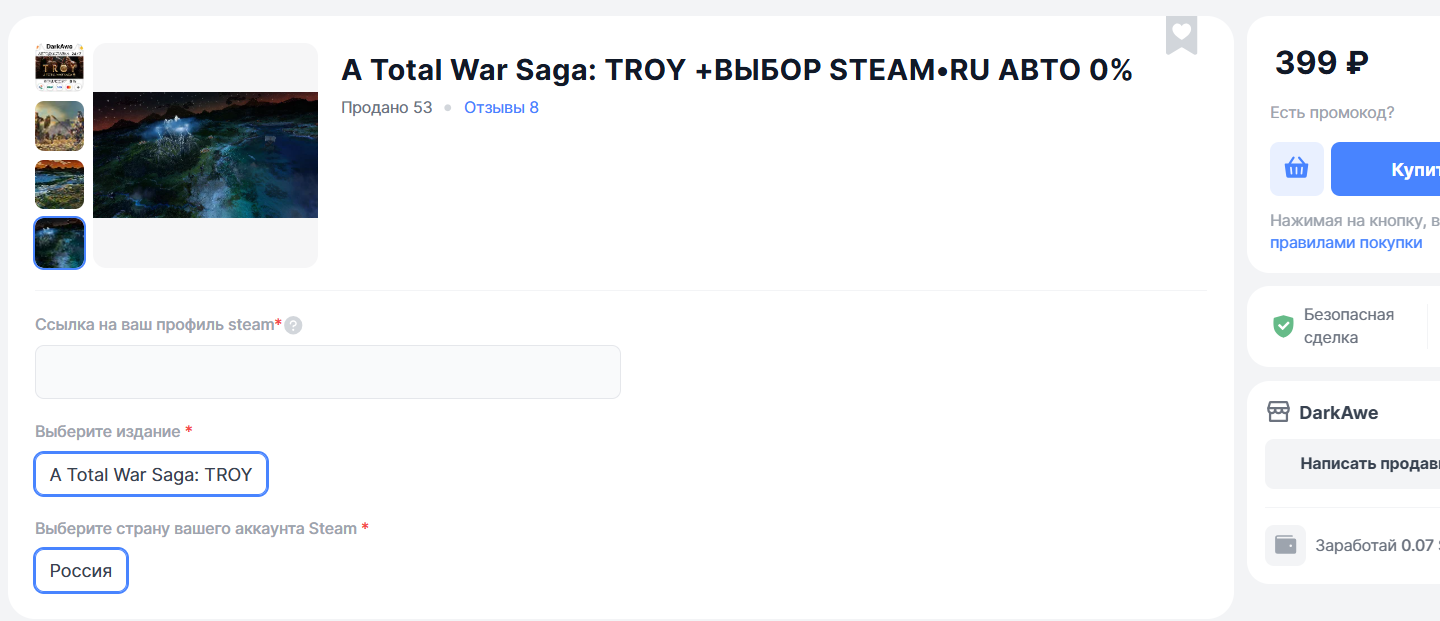Click the store icon next to DarkAwe
1440x621 pixels.
(x=1278, y=412)
